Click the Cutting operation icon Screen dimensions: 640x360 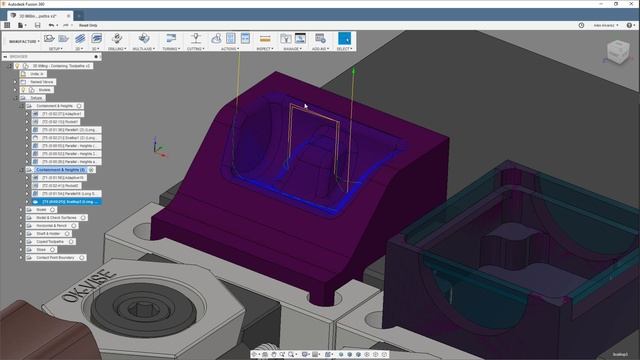click(x=196, y=38)
